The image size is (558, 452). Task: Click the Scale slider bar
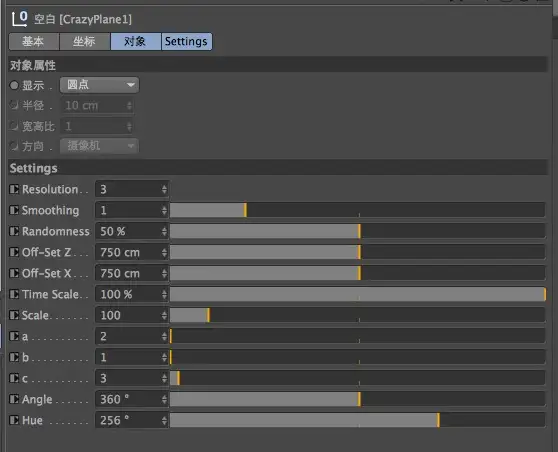point(358,315)
